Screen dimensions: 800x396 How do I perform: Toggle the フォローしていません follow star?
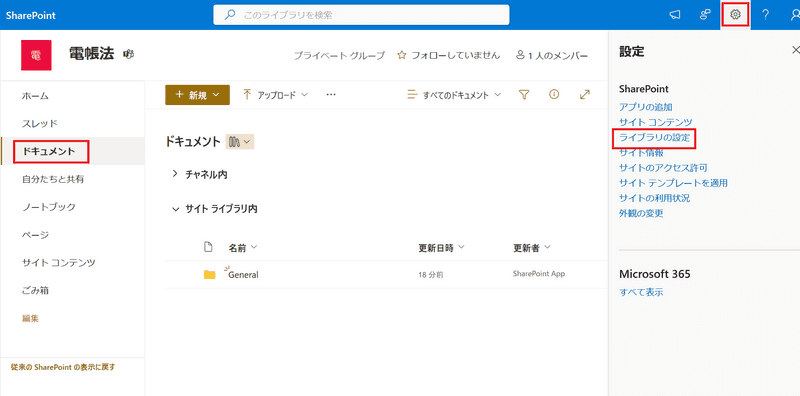point(402,55)
